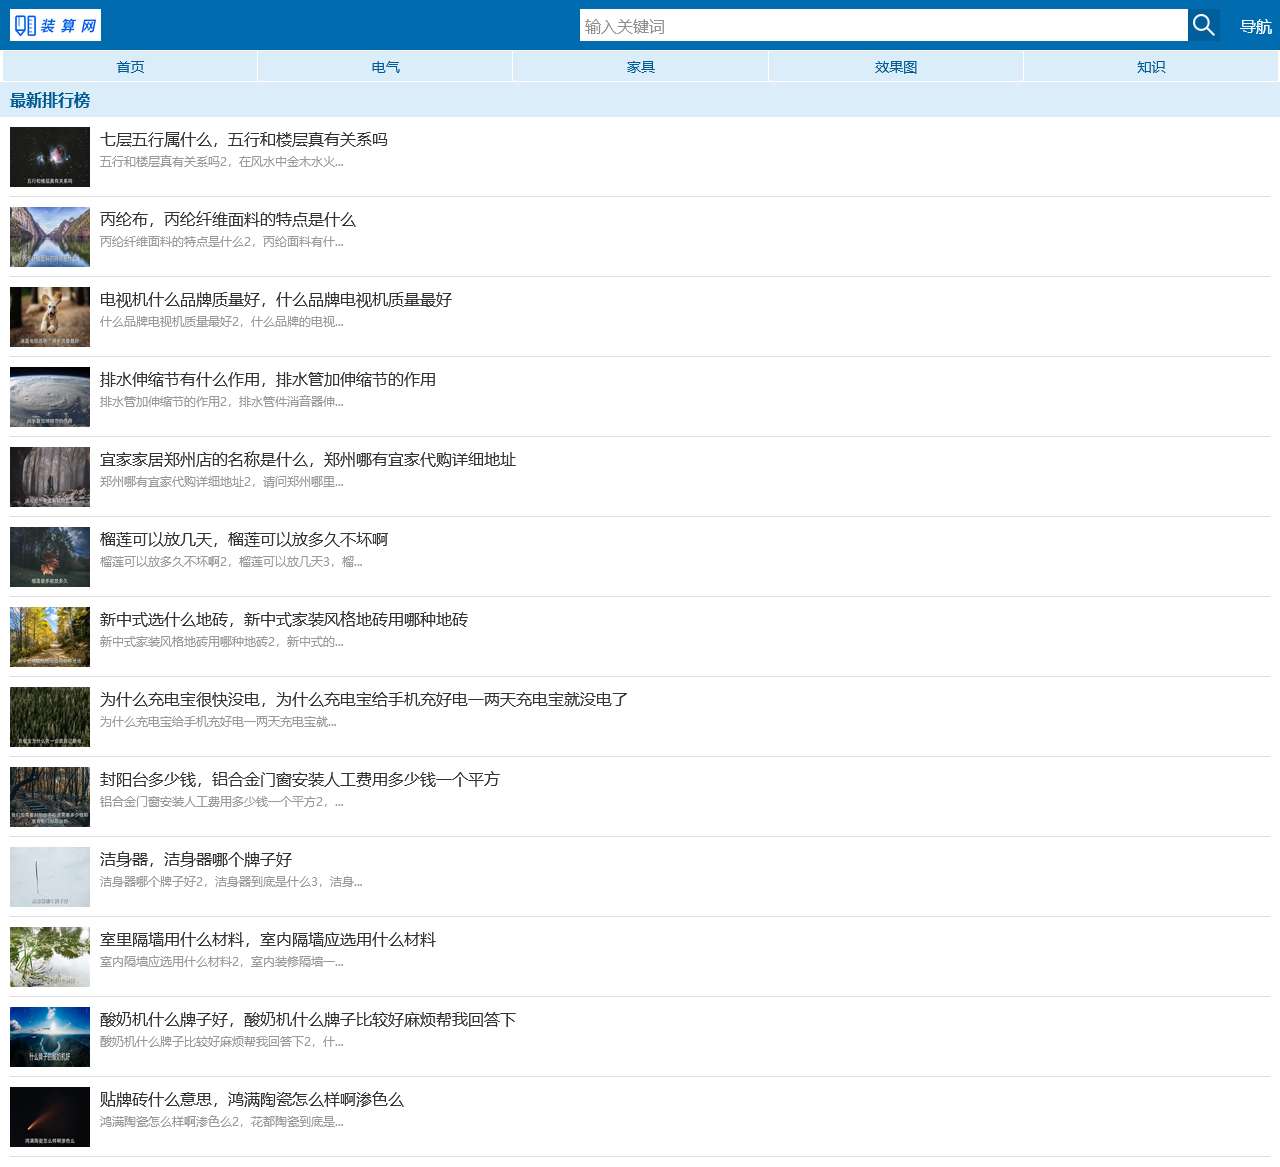Click summary 丙纶纤维面料的特点是什么2
1280x1167 pixels.
tap(221, 242)
